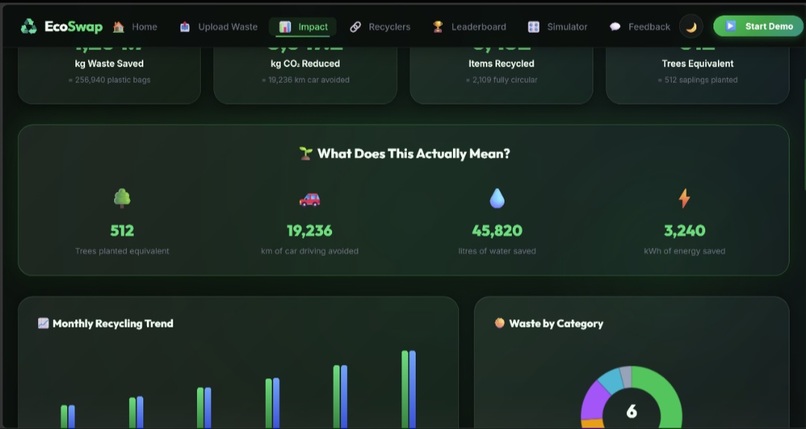Screen dimensions: 806x429
Task: Click the house icon beside Home
Action: pyautogui.click(x=119, y=27)
